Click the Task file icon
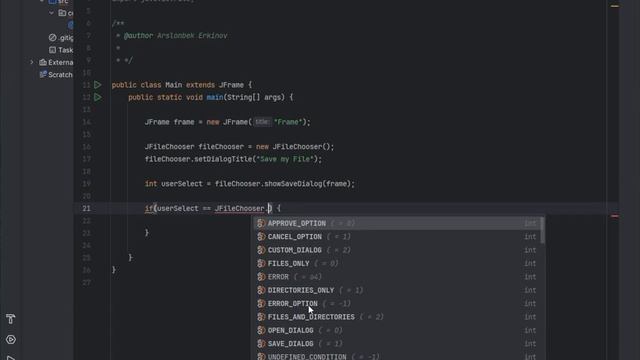This screenshot has width=640, height=360. pyautogui.click(x=52, y=50)
